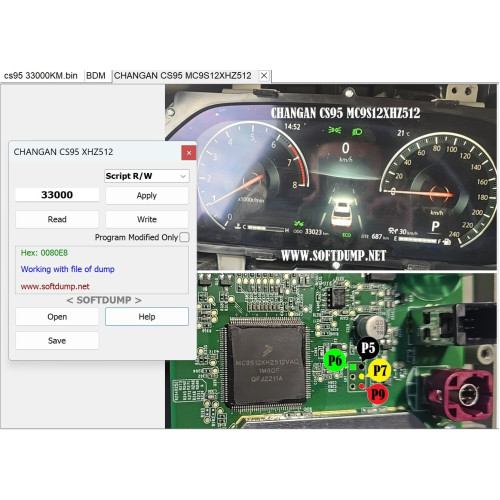Image resolution: width=500 pixels, height=500 pixels.
Task: Enable Program Modified Only checkbox
Action: click(184, 237)
